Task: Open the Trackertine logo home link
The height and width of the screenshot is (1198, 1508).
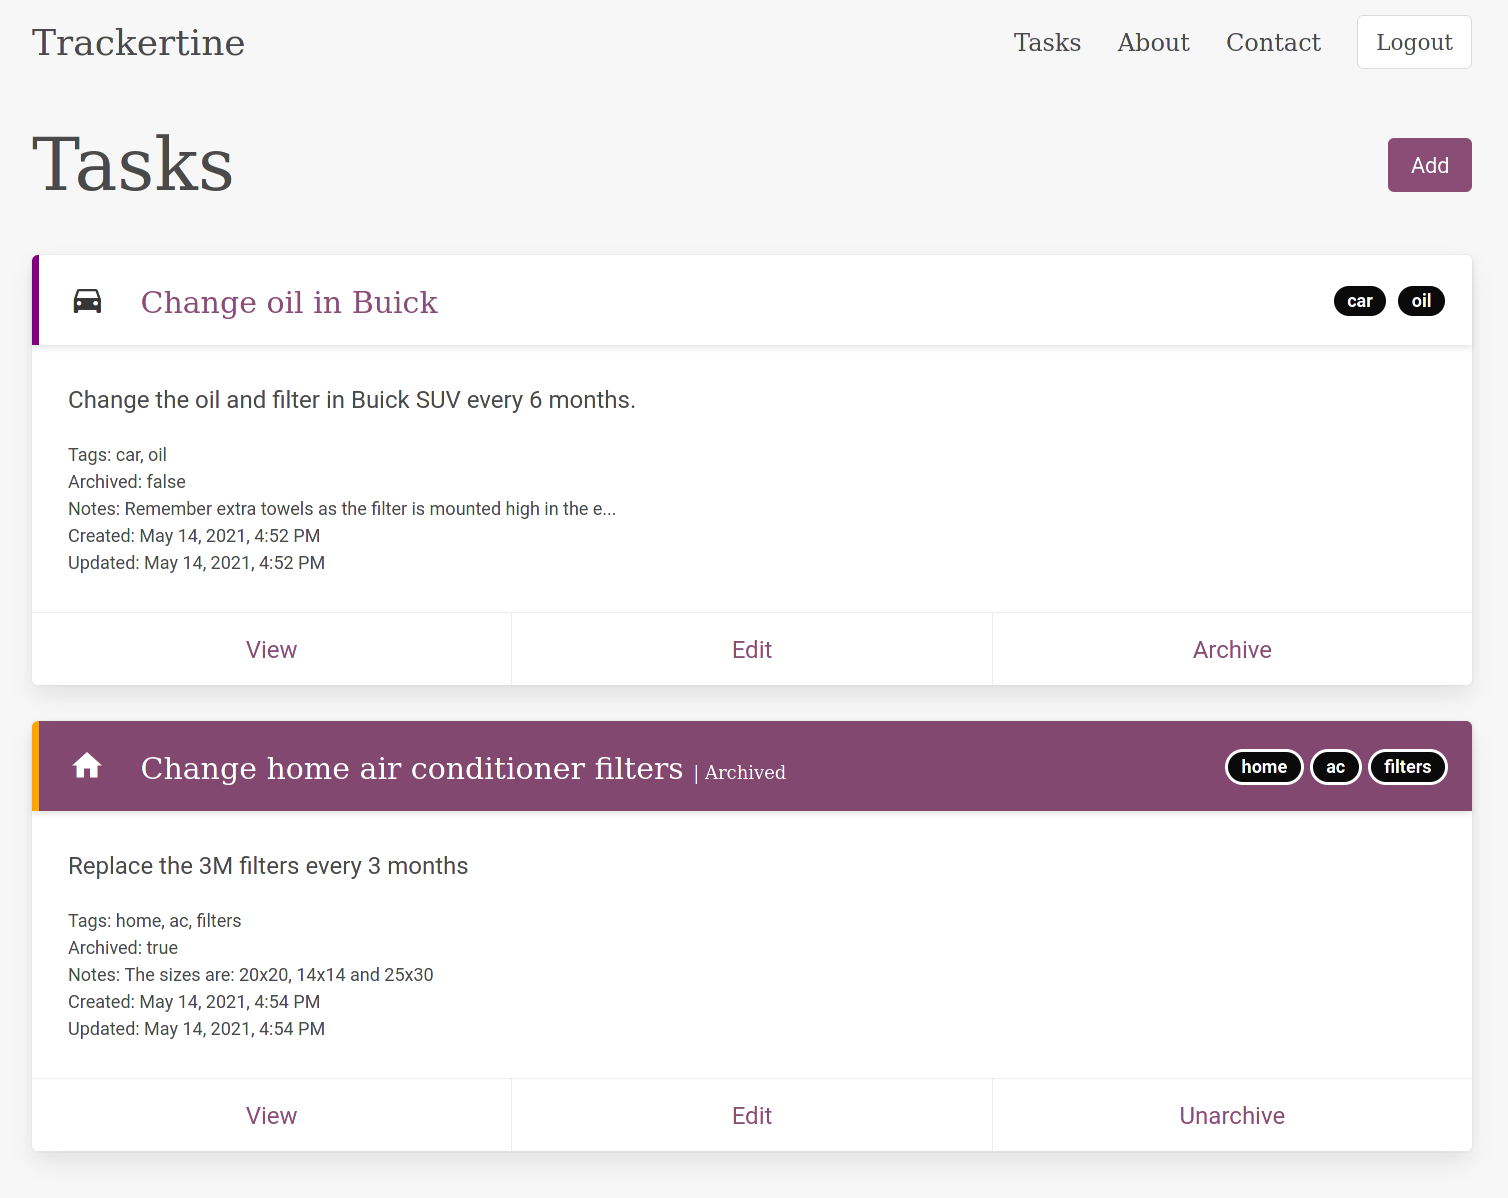Action: coord(138,42)
